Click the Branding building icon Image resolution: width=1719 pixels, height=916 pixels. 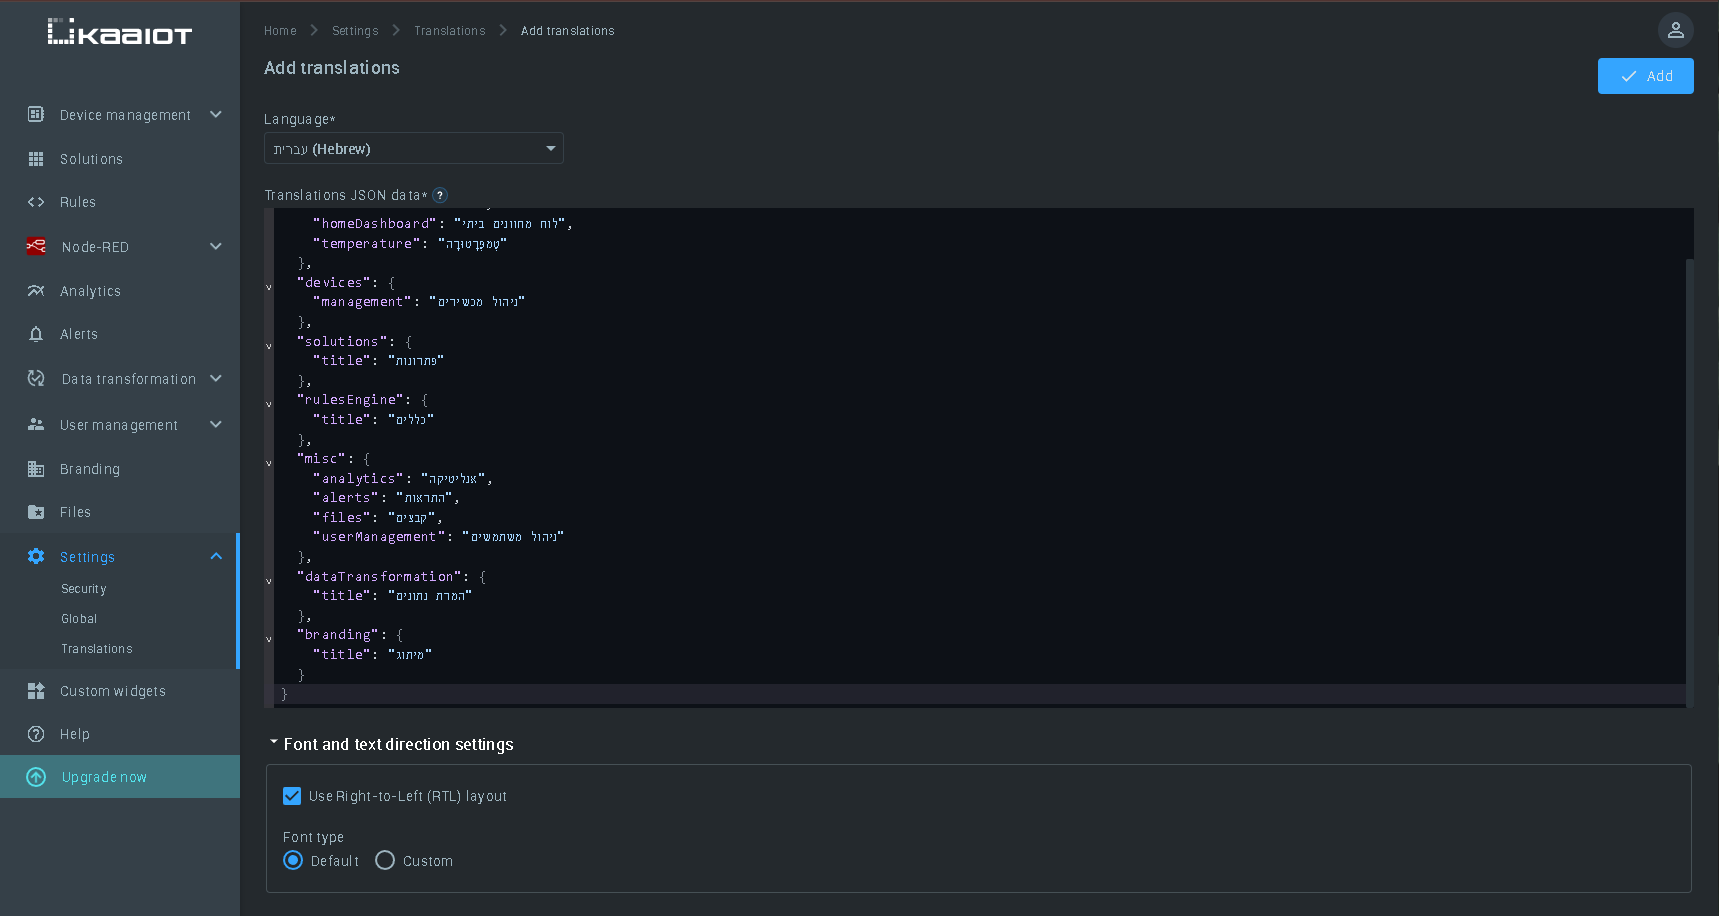(36, 469)
